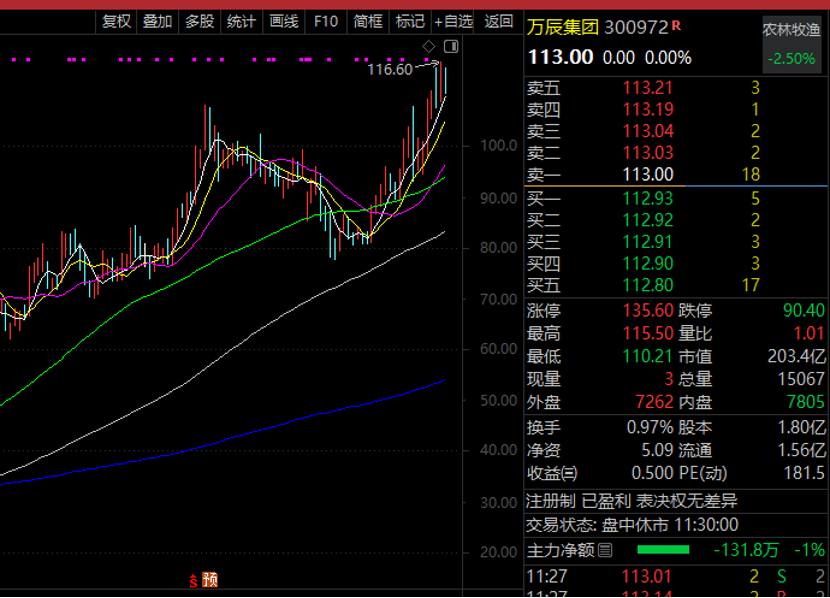Click the 116.60 high price label
This screenshot has width=830, height=598.
(390, 69)
